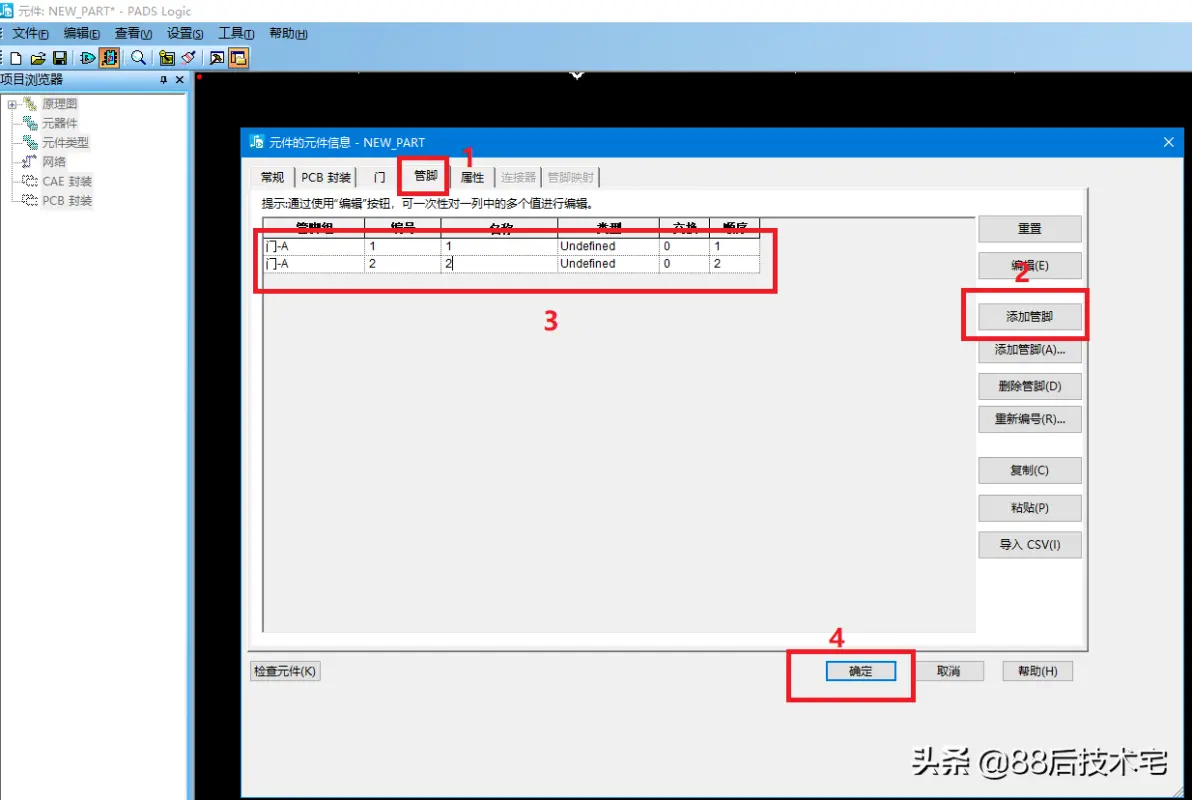Switch to the 属性 tab
Screen dimensions: 1192x800
point(472,177)
